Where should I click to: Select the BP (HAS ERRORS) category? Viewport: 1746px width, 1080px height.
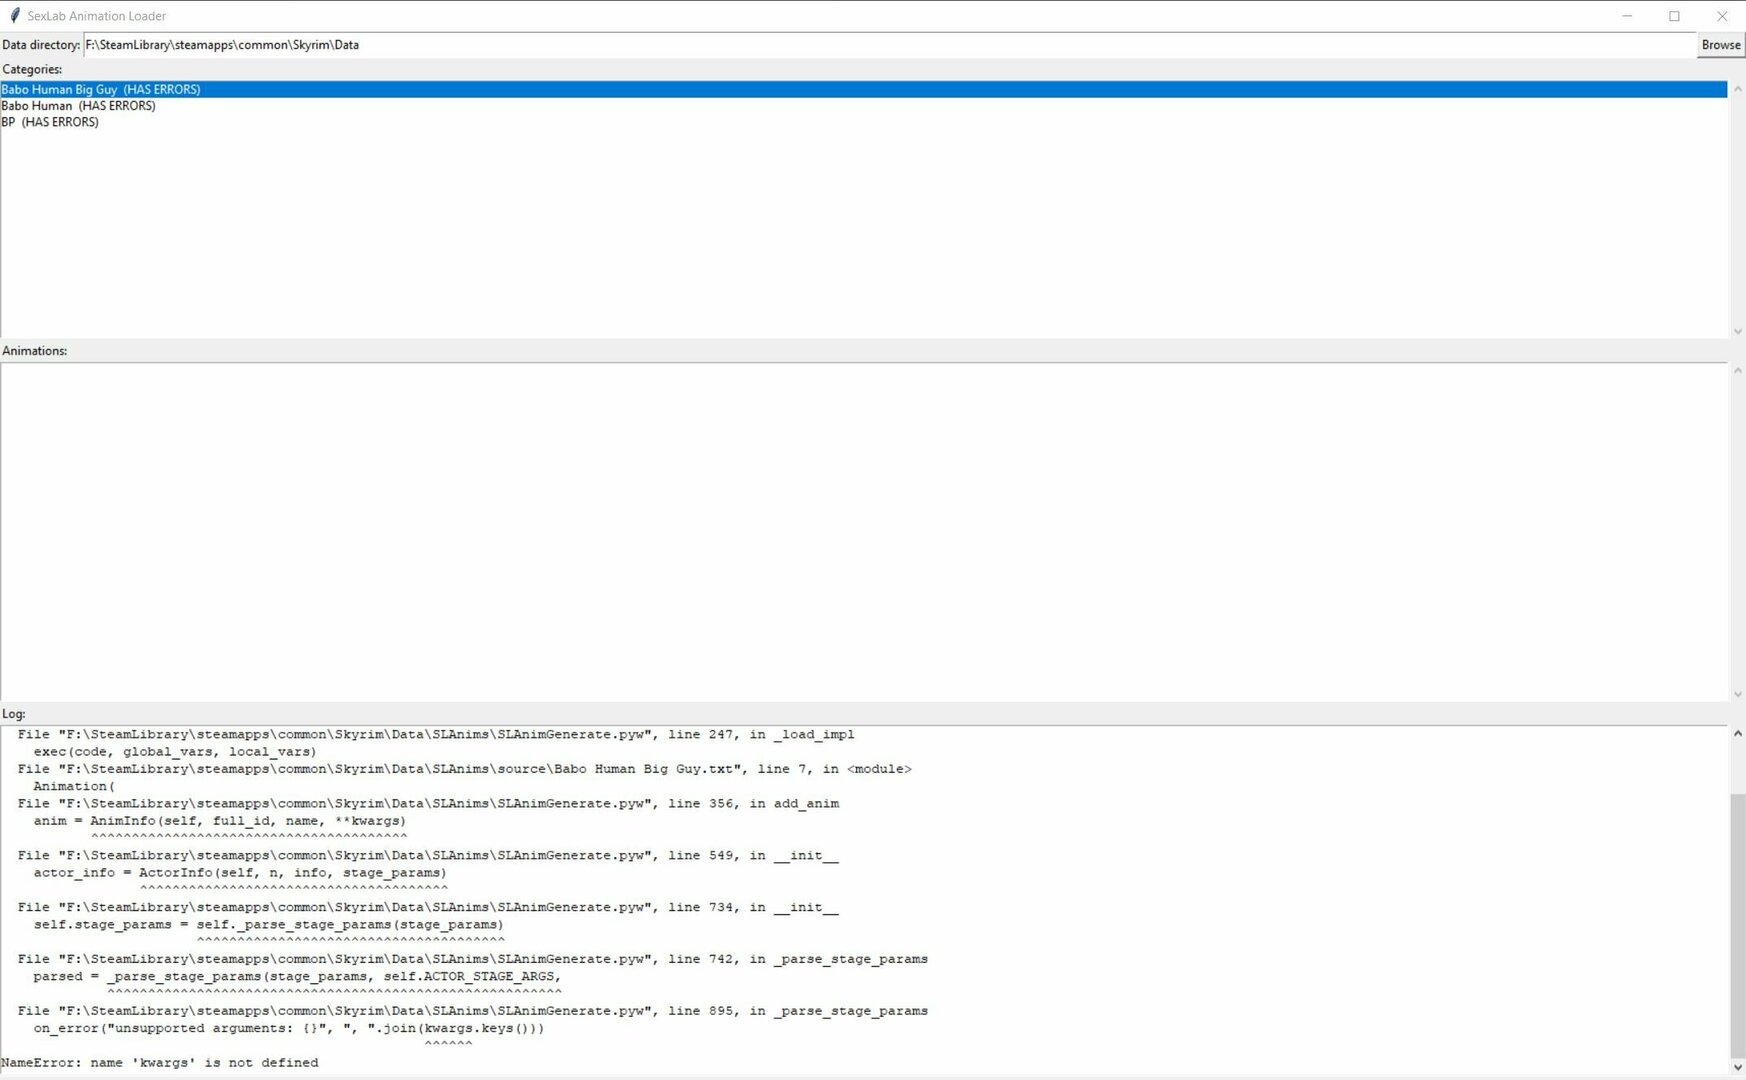50,122
